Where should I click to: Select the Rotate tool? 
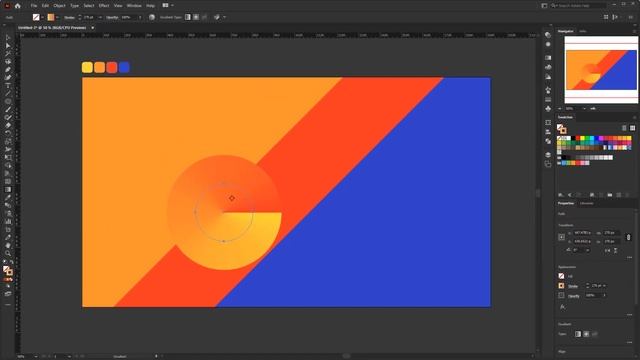(8, 133)
